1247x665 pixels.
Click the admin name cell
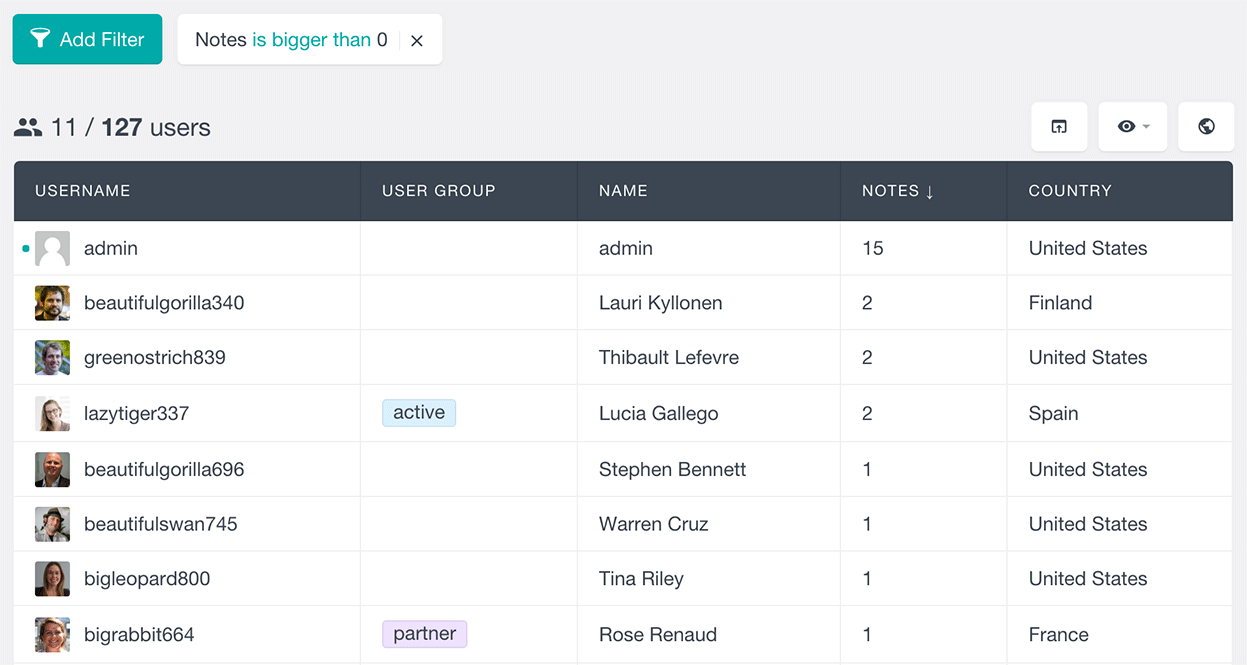coord(626,248)
